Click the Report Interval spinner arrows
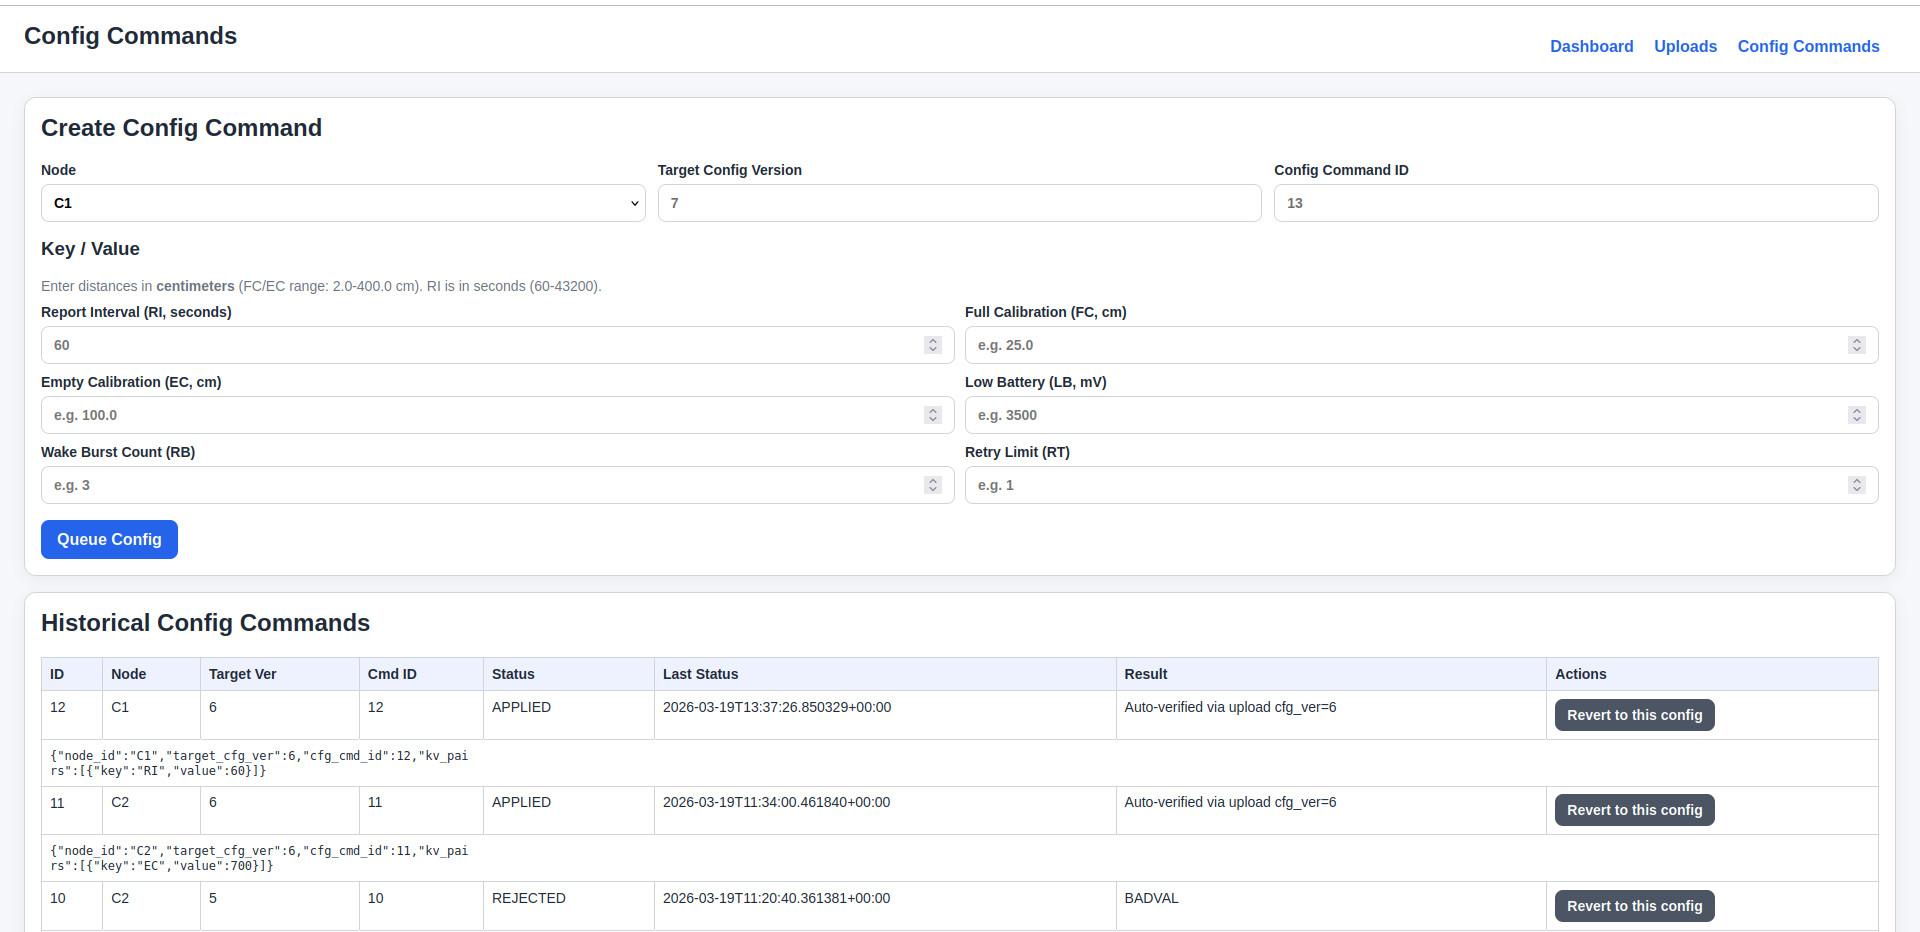This screenshot has height=932, width=1920. click(x=932, y=345)
